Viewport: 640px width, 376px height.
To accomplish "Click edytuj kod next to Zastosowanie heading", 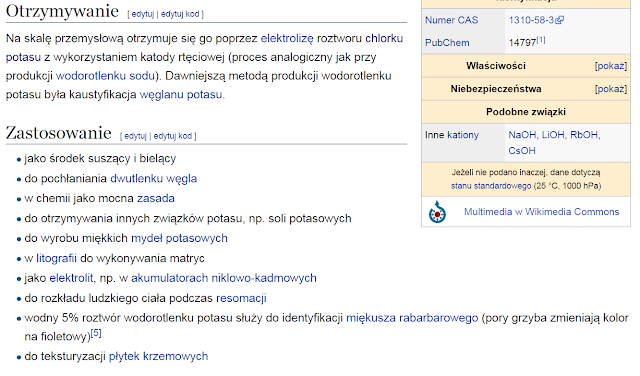I will (173, 136).
